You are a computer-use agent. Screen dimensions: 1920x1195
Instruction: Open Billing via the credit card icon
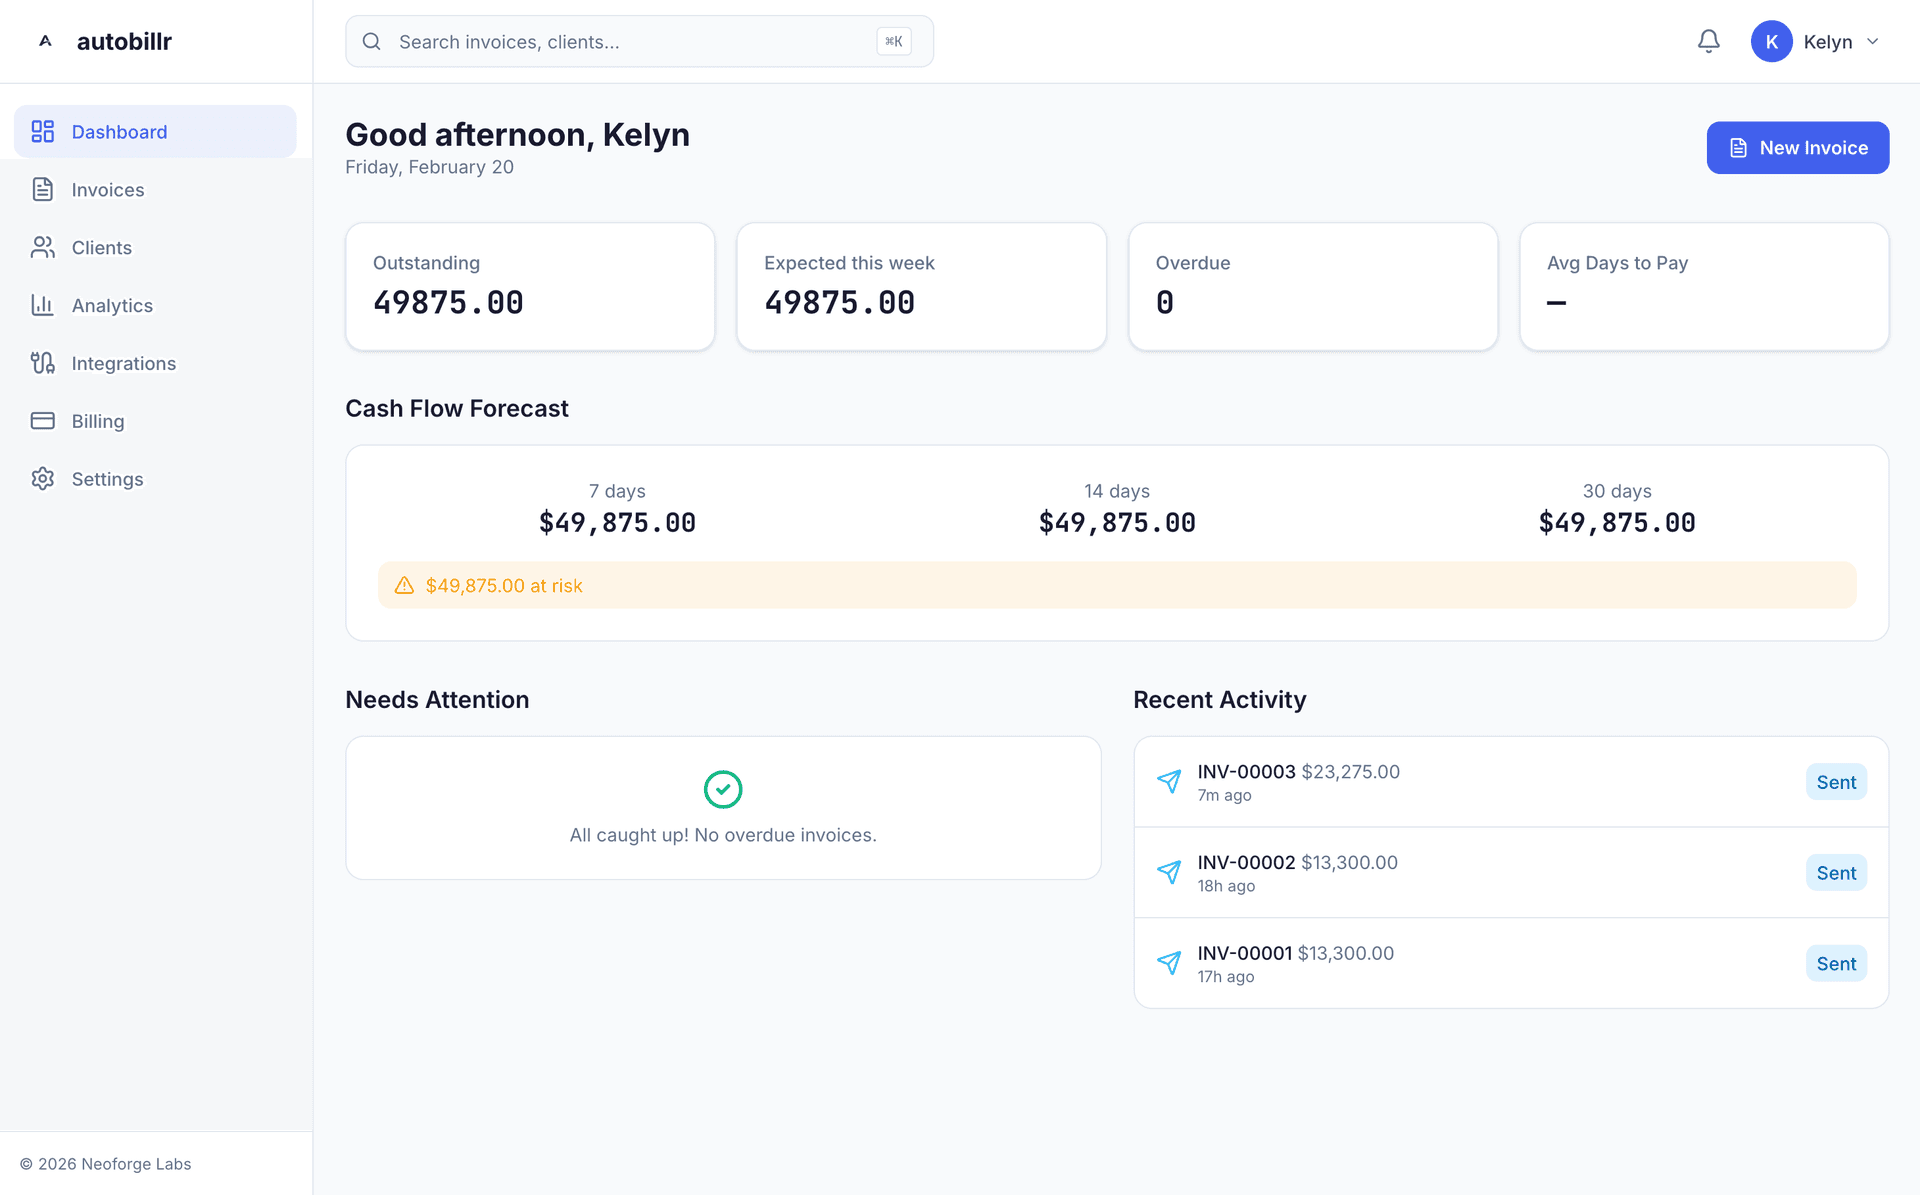(43, 421)
